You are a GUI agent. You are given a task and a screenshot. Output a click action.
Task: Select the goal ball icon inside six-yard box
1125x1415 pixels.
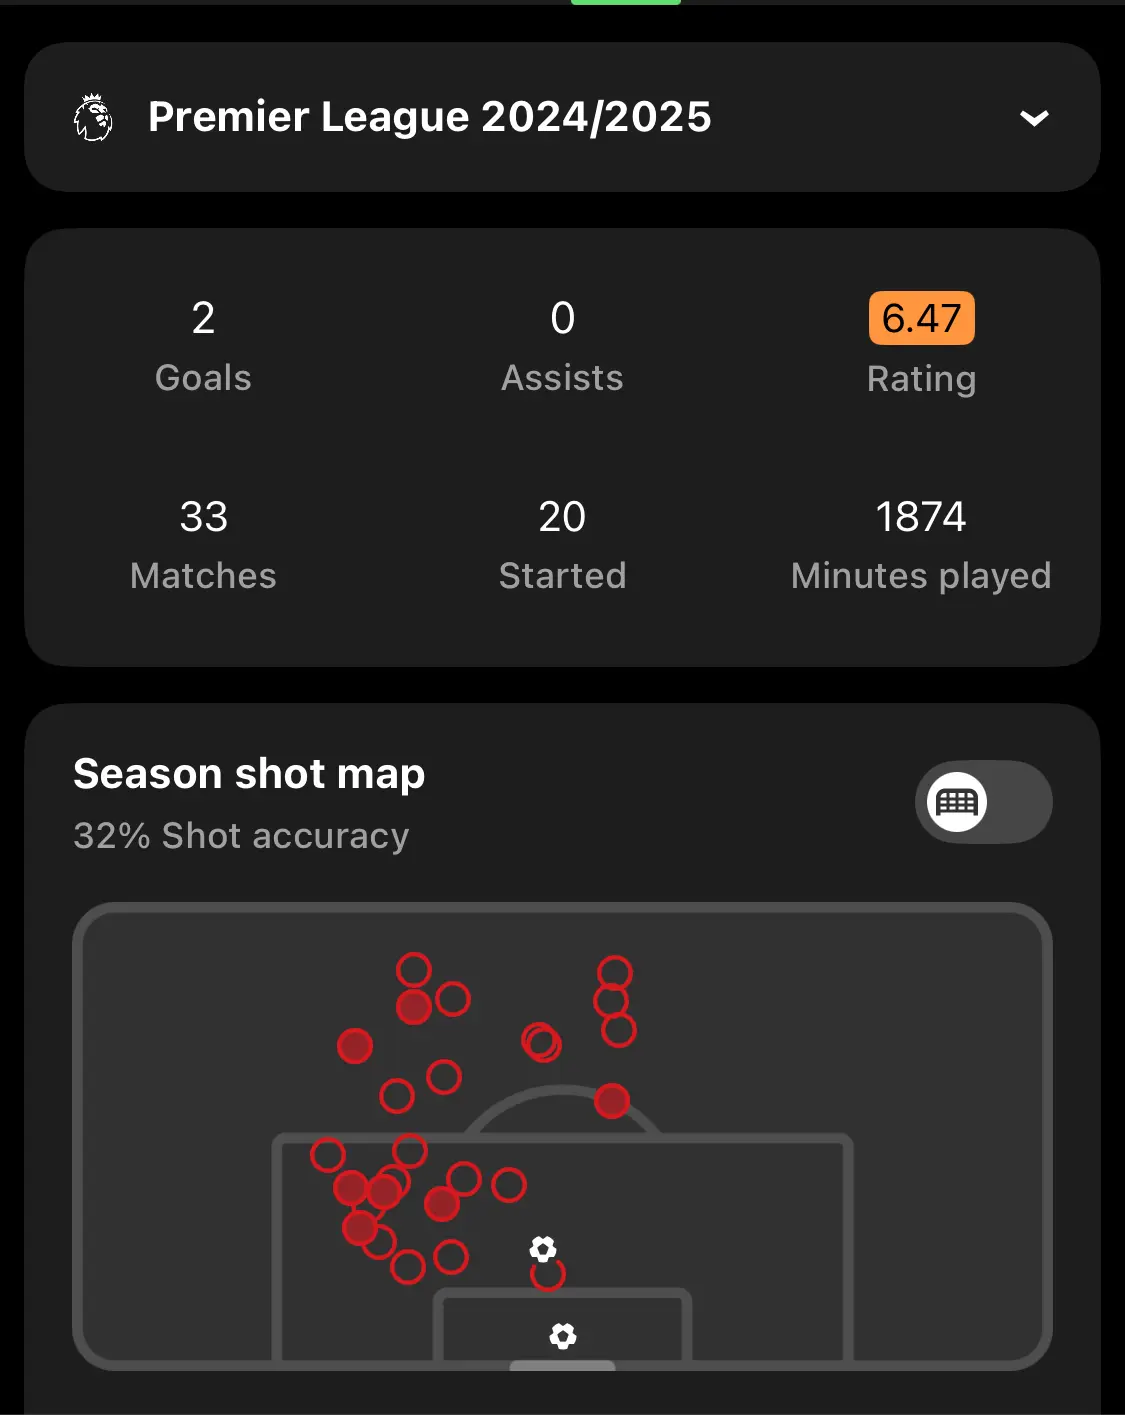coord(563,1336)
